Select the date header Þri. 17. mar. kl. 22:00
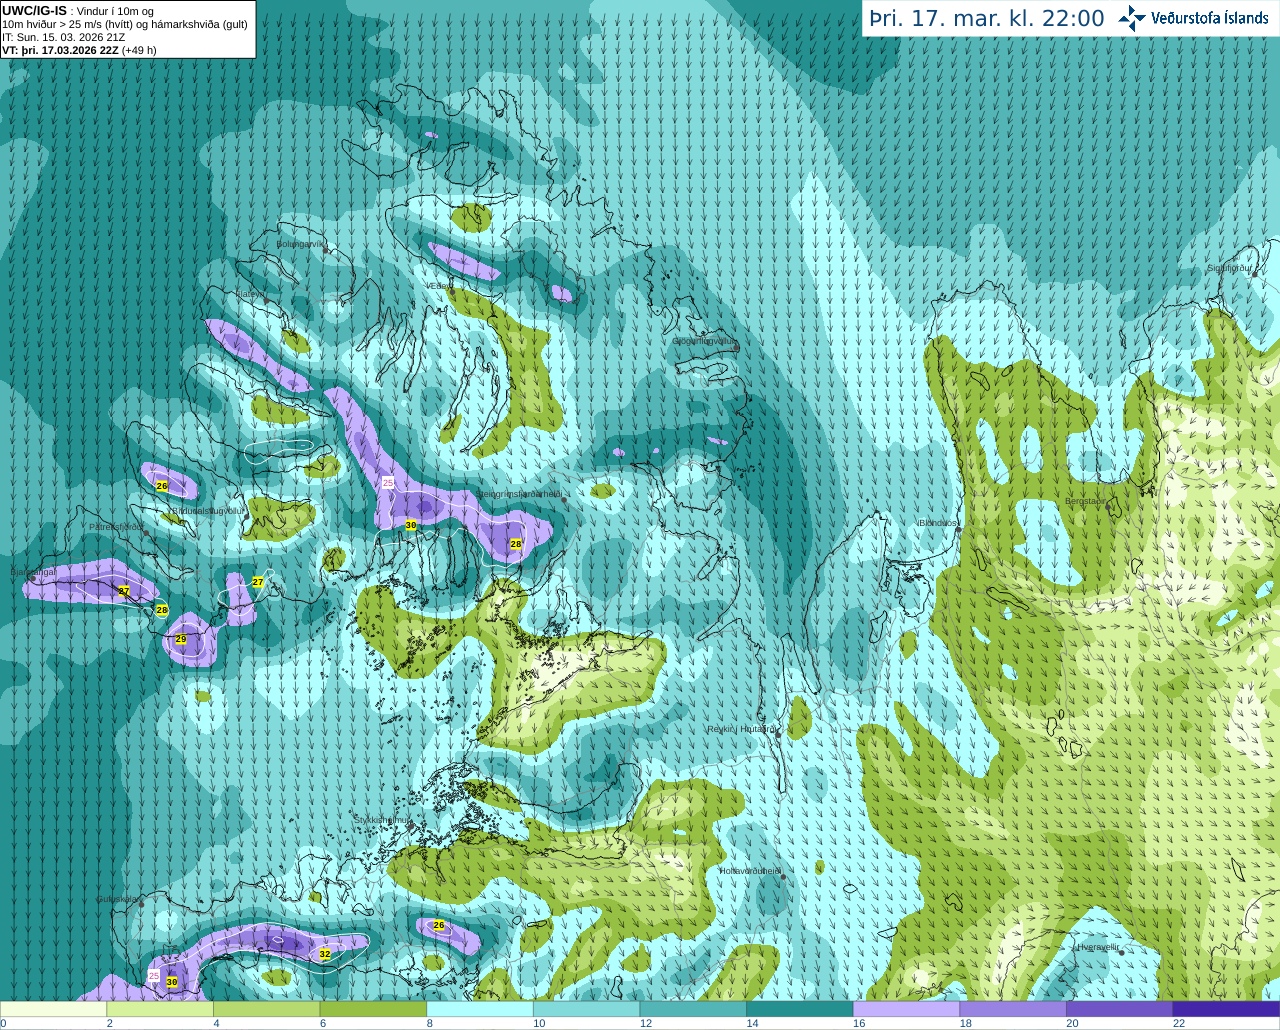 (x=987, y=19)
